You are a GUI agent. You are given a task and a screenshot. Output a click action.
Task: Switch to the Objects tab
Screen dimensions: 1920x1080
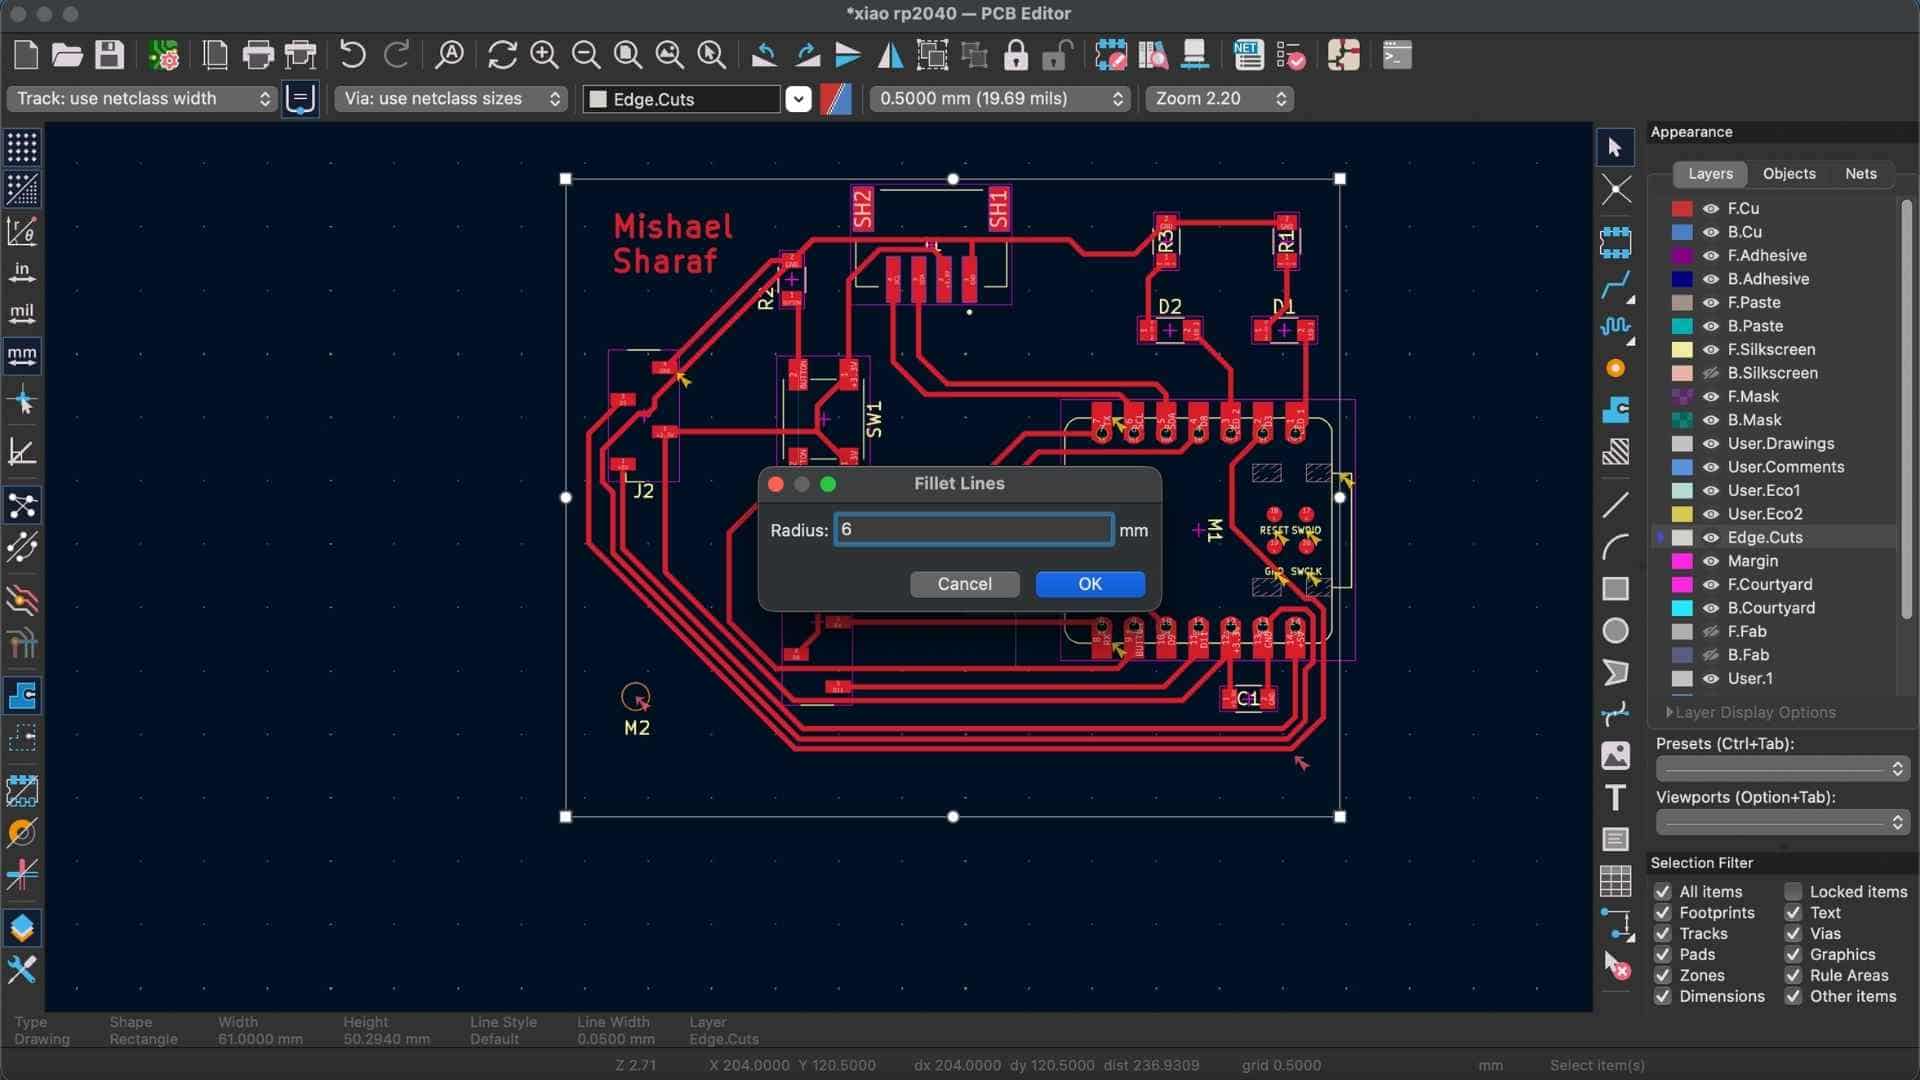[1788, 174]
